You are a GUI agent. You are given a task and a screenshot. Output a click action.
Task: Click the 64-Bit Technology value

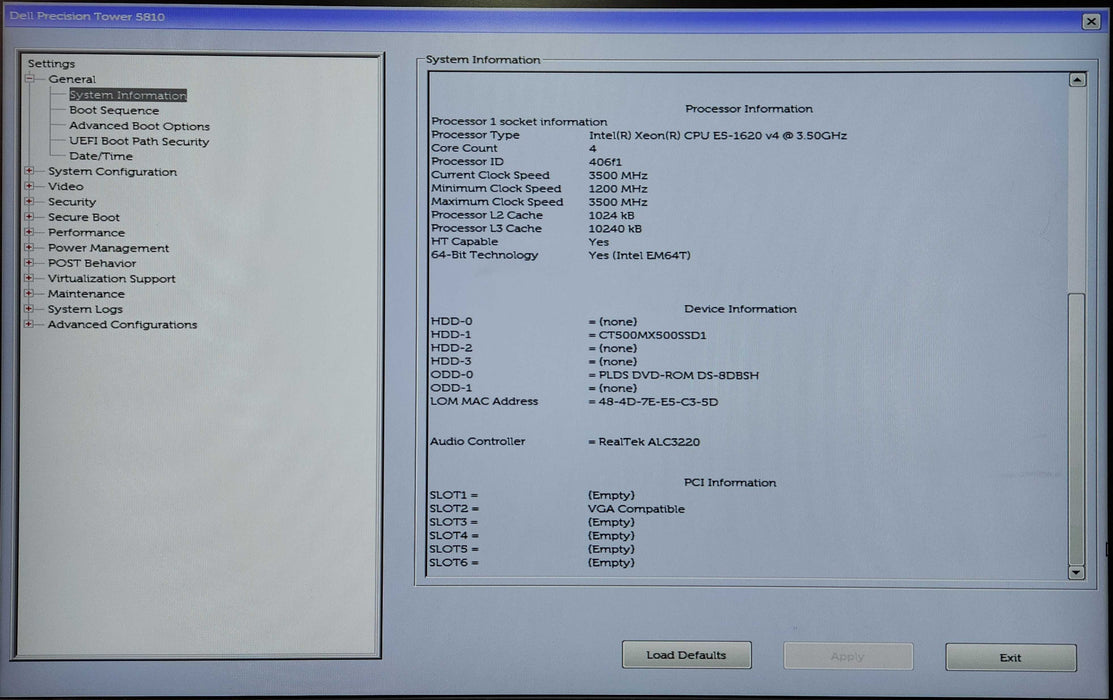639,255
